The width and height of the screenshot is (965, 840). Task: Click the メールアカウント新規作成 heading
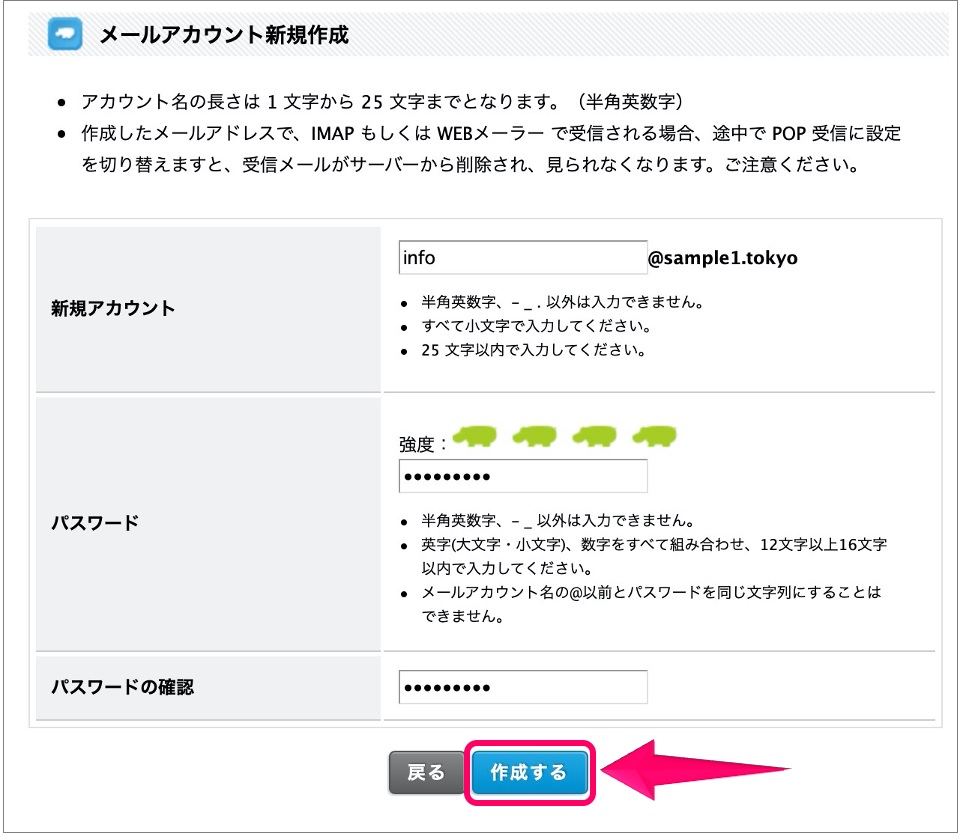click(x=224, y=34)
